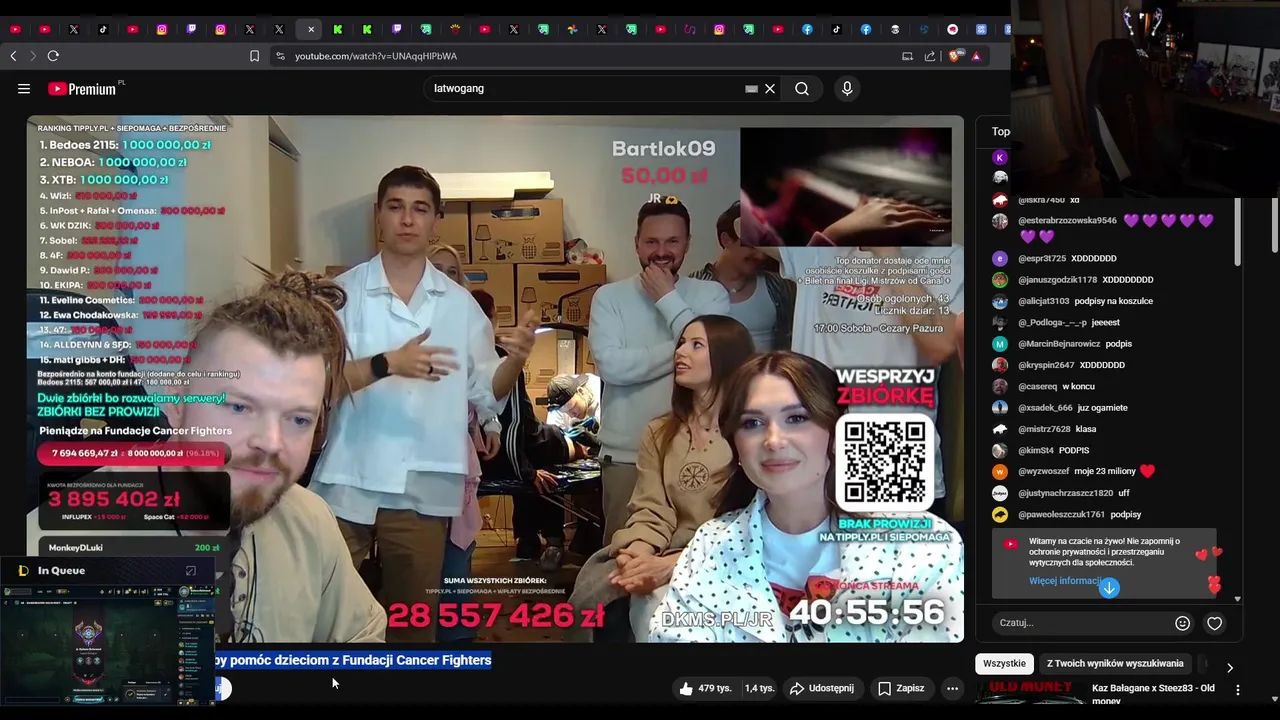This screenshot has width=1280, height=720.
Task: Open Brave Shields lion icon
Action: point(954,56)
